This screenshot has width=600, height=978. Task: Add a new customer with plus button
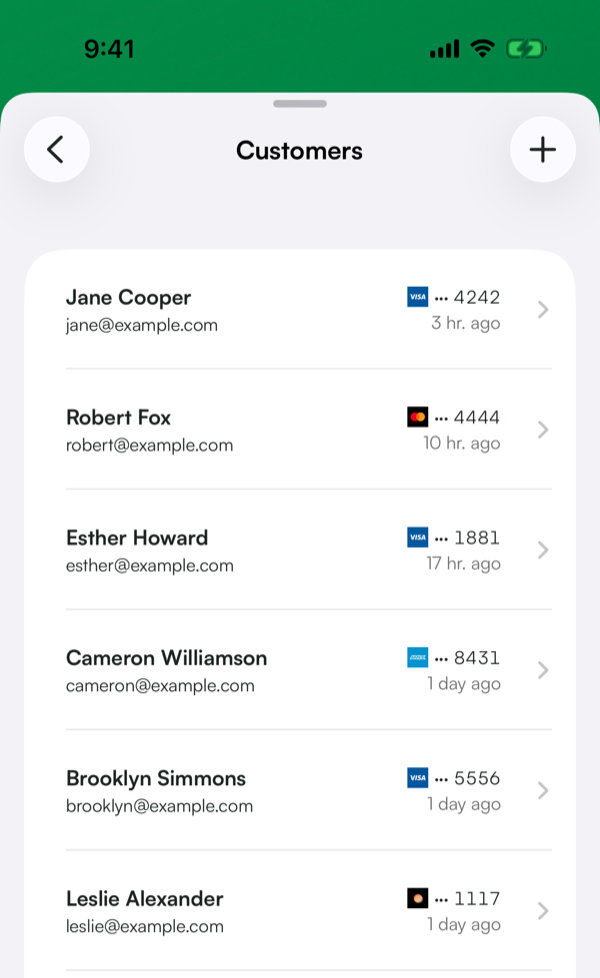543,150
